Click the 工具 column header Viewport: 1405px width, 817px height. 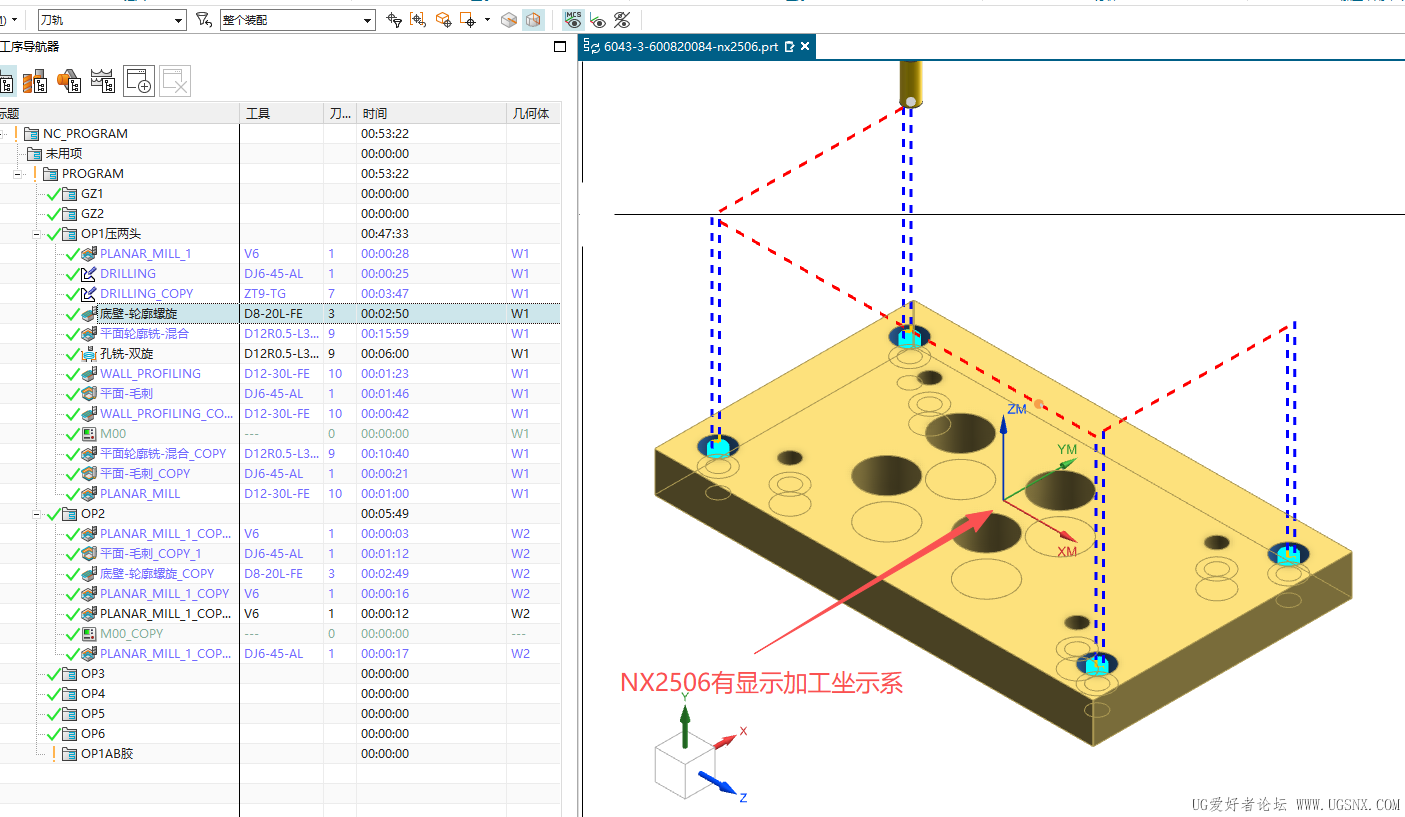coord(258,113)
